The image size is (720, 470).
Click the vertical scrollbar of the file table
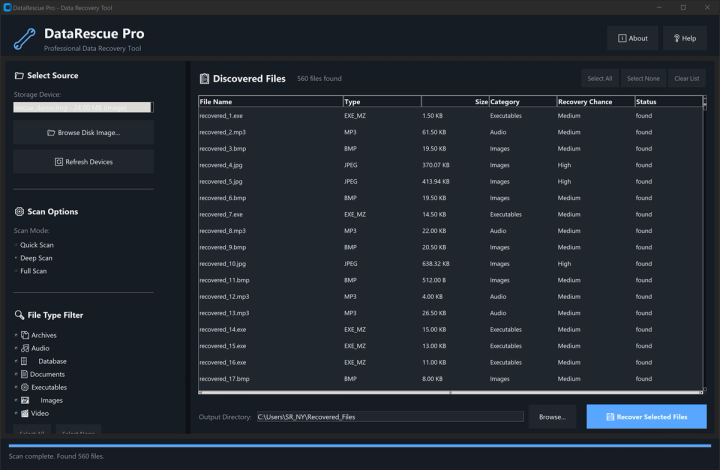click(704, 243)
